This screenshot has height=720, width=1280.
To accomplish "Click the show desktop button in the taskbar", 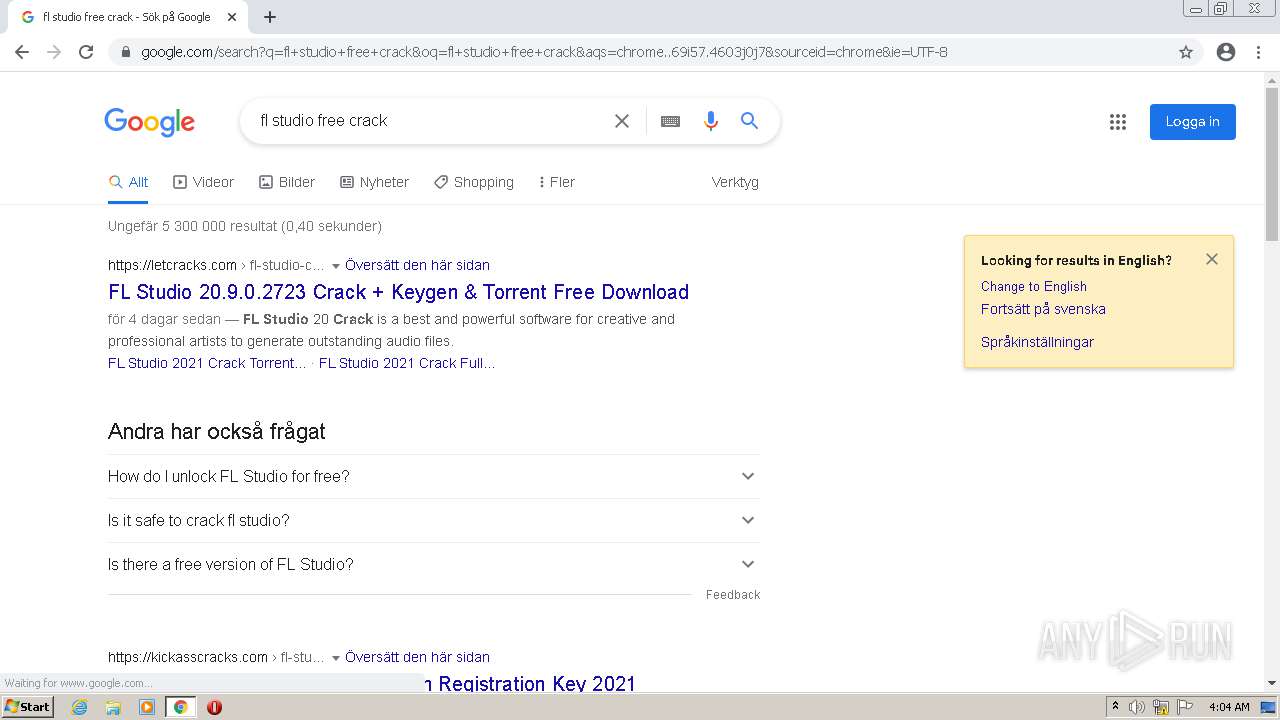I will point(1269,707).
